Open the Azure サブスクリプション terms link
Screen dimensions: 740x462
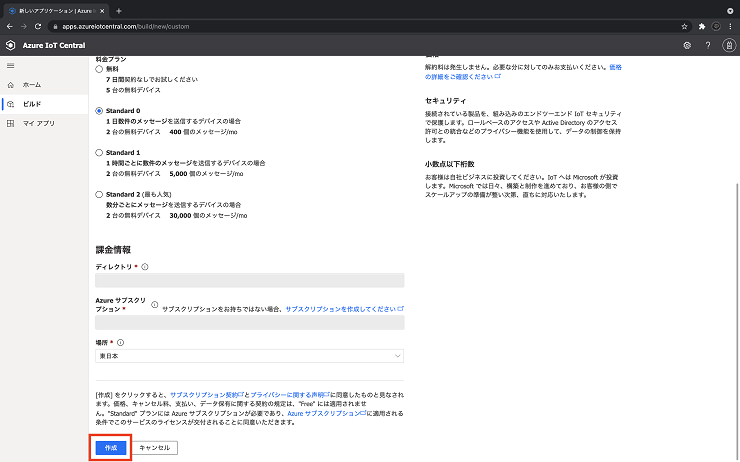click(x=327, y=413)
